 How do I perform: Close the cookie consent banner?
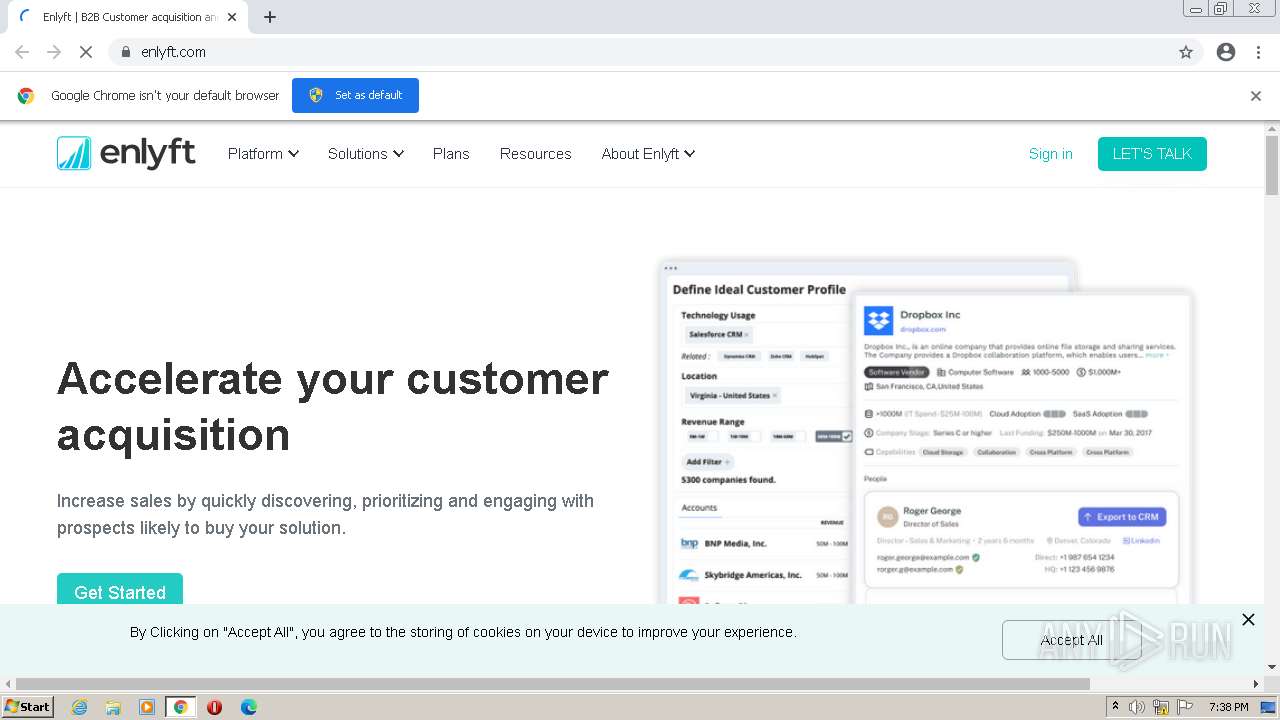1248,619
